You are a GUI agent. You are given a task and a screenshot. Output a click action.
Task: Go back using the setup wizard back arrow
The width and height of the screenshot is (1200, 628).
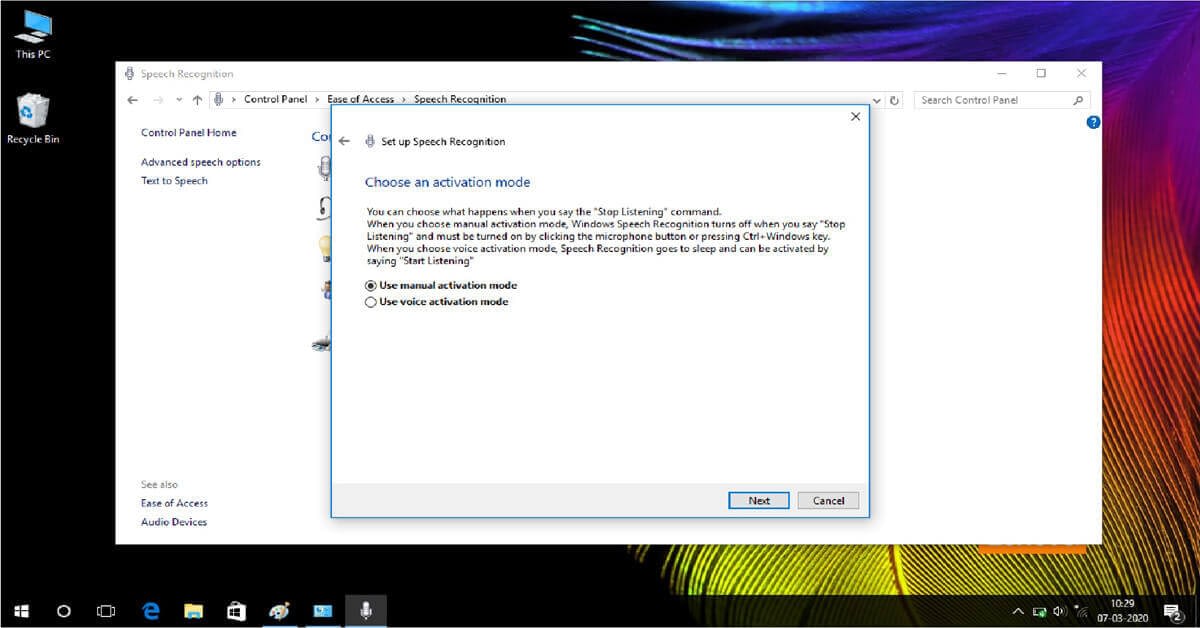(x=344, y=141)
